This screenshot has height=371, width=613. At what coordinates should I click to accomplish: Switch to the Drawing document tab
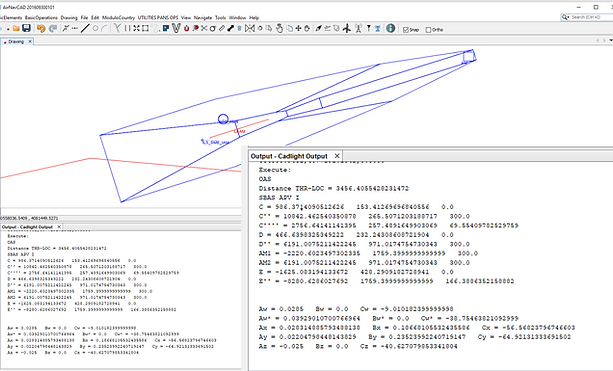click(x=16, y=41)
